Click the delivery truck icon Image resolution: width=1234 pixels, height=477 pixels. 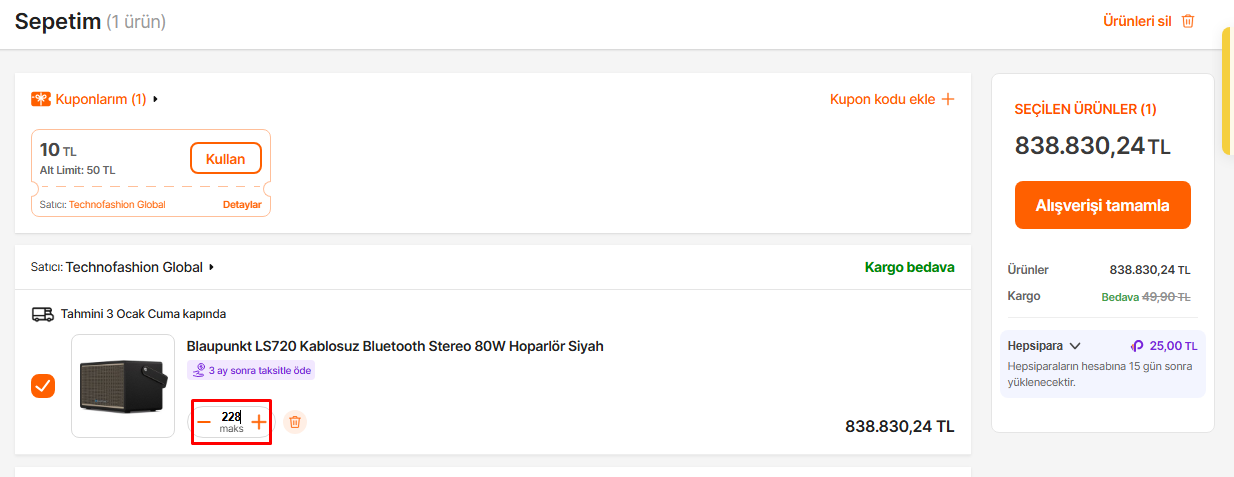[43, 314]
